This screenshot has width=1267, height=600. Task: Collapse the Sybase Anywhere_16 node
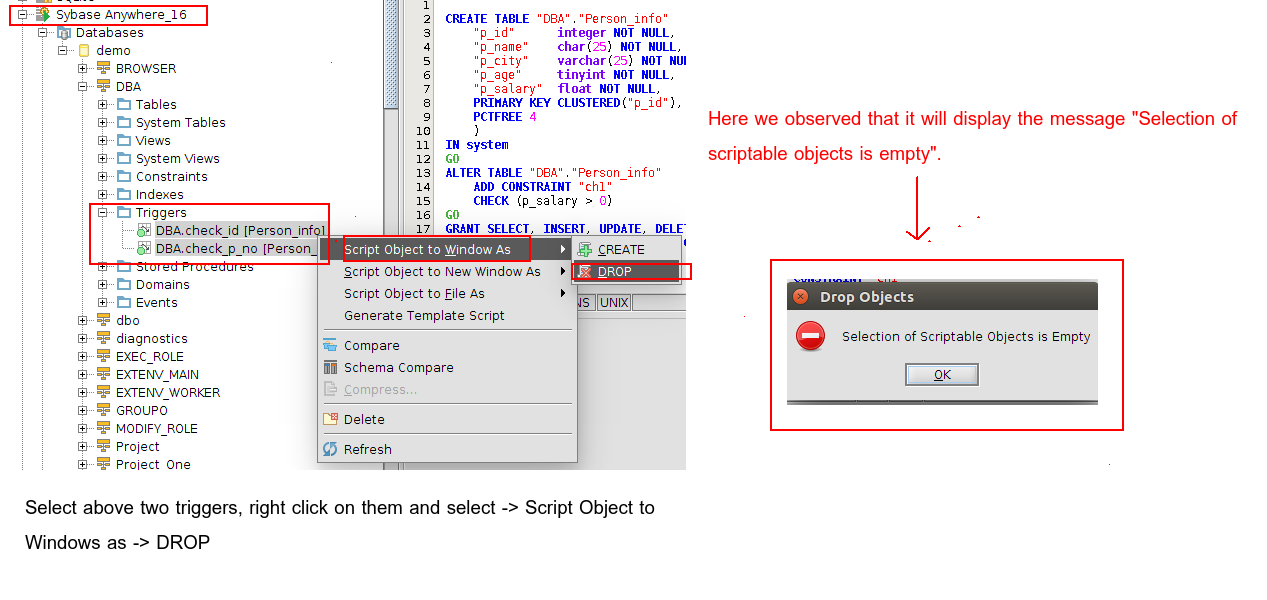point(23,15)
